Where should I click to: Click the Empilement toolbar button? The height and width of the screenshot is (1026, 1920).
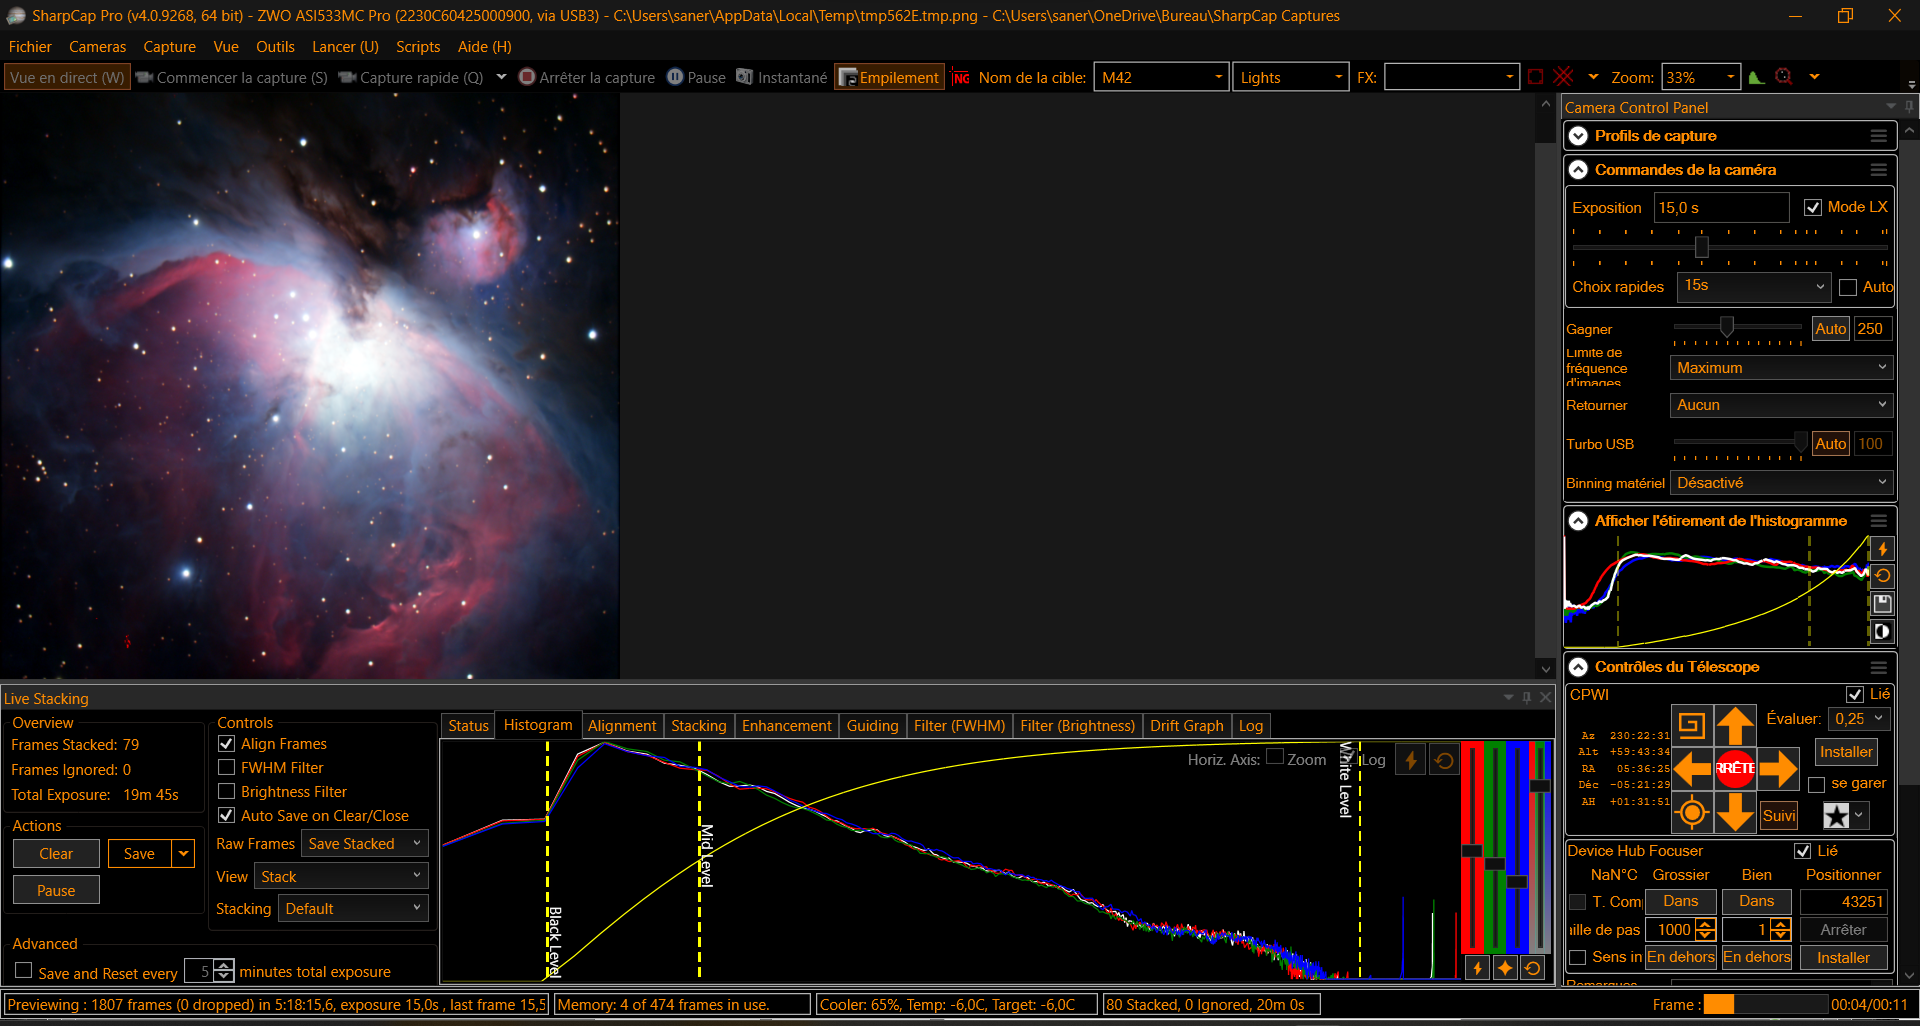pos(890,77)
